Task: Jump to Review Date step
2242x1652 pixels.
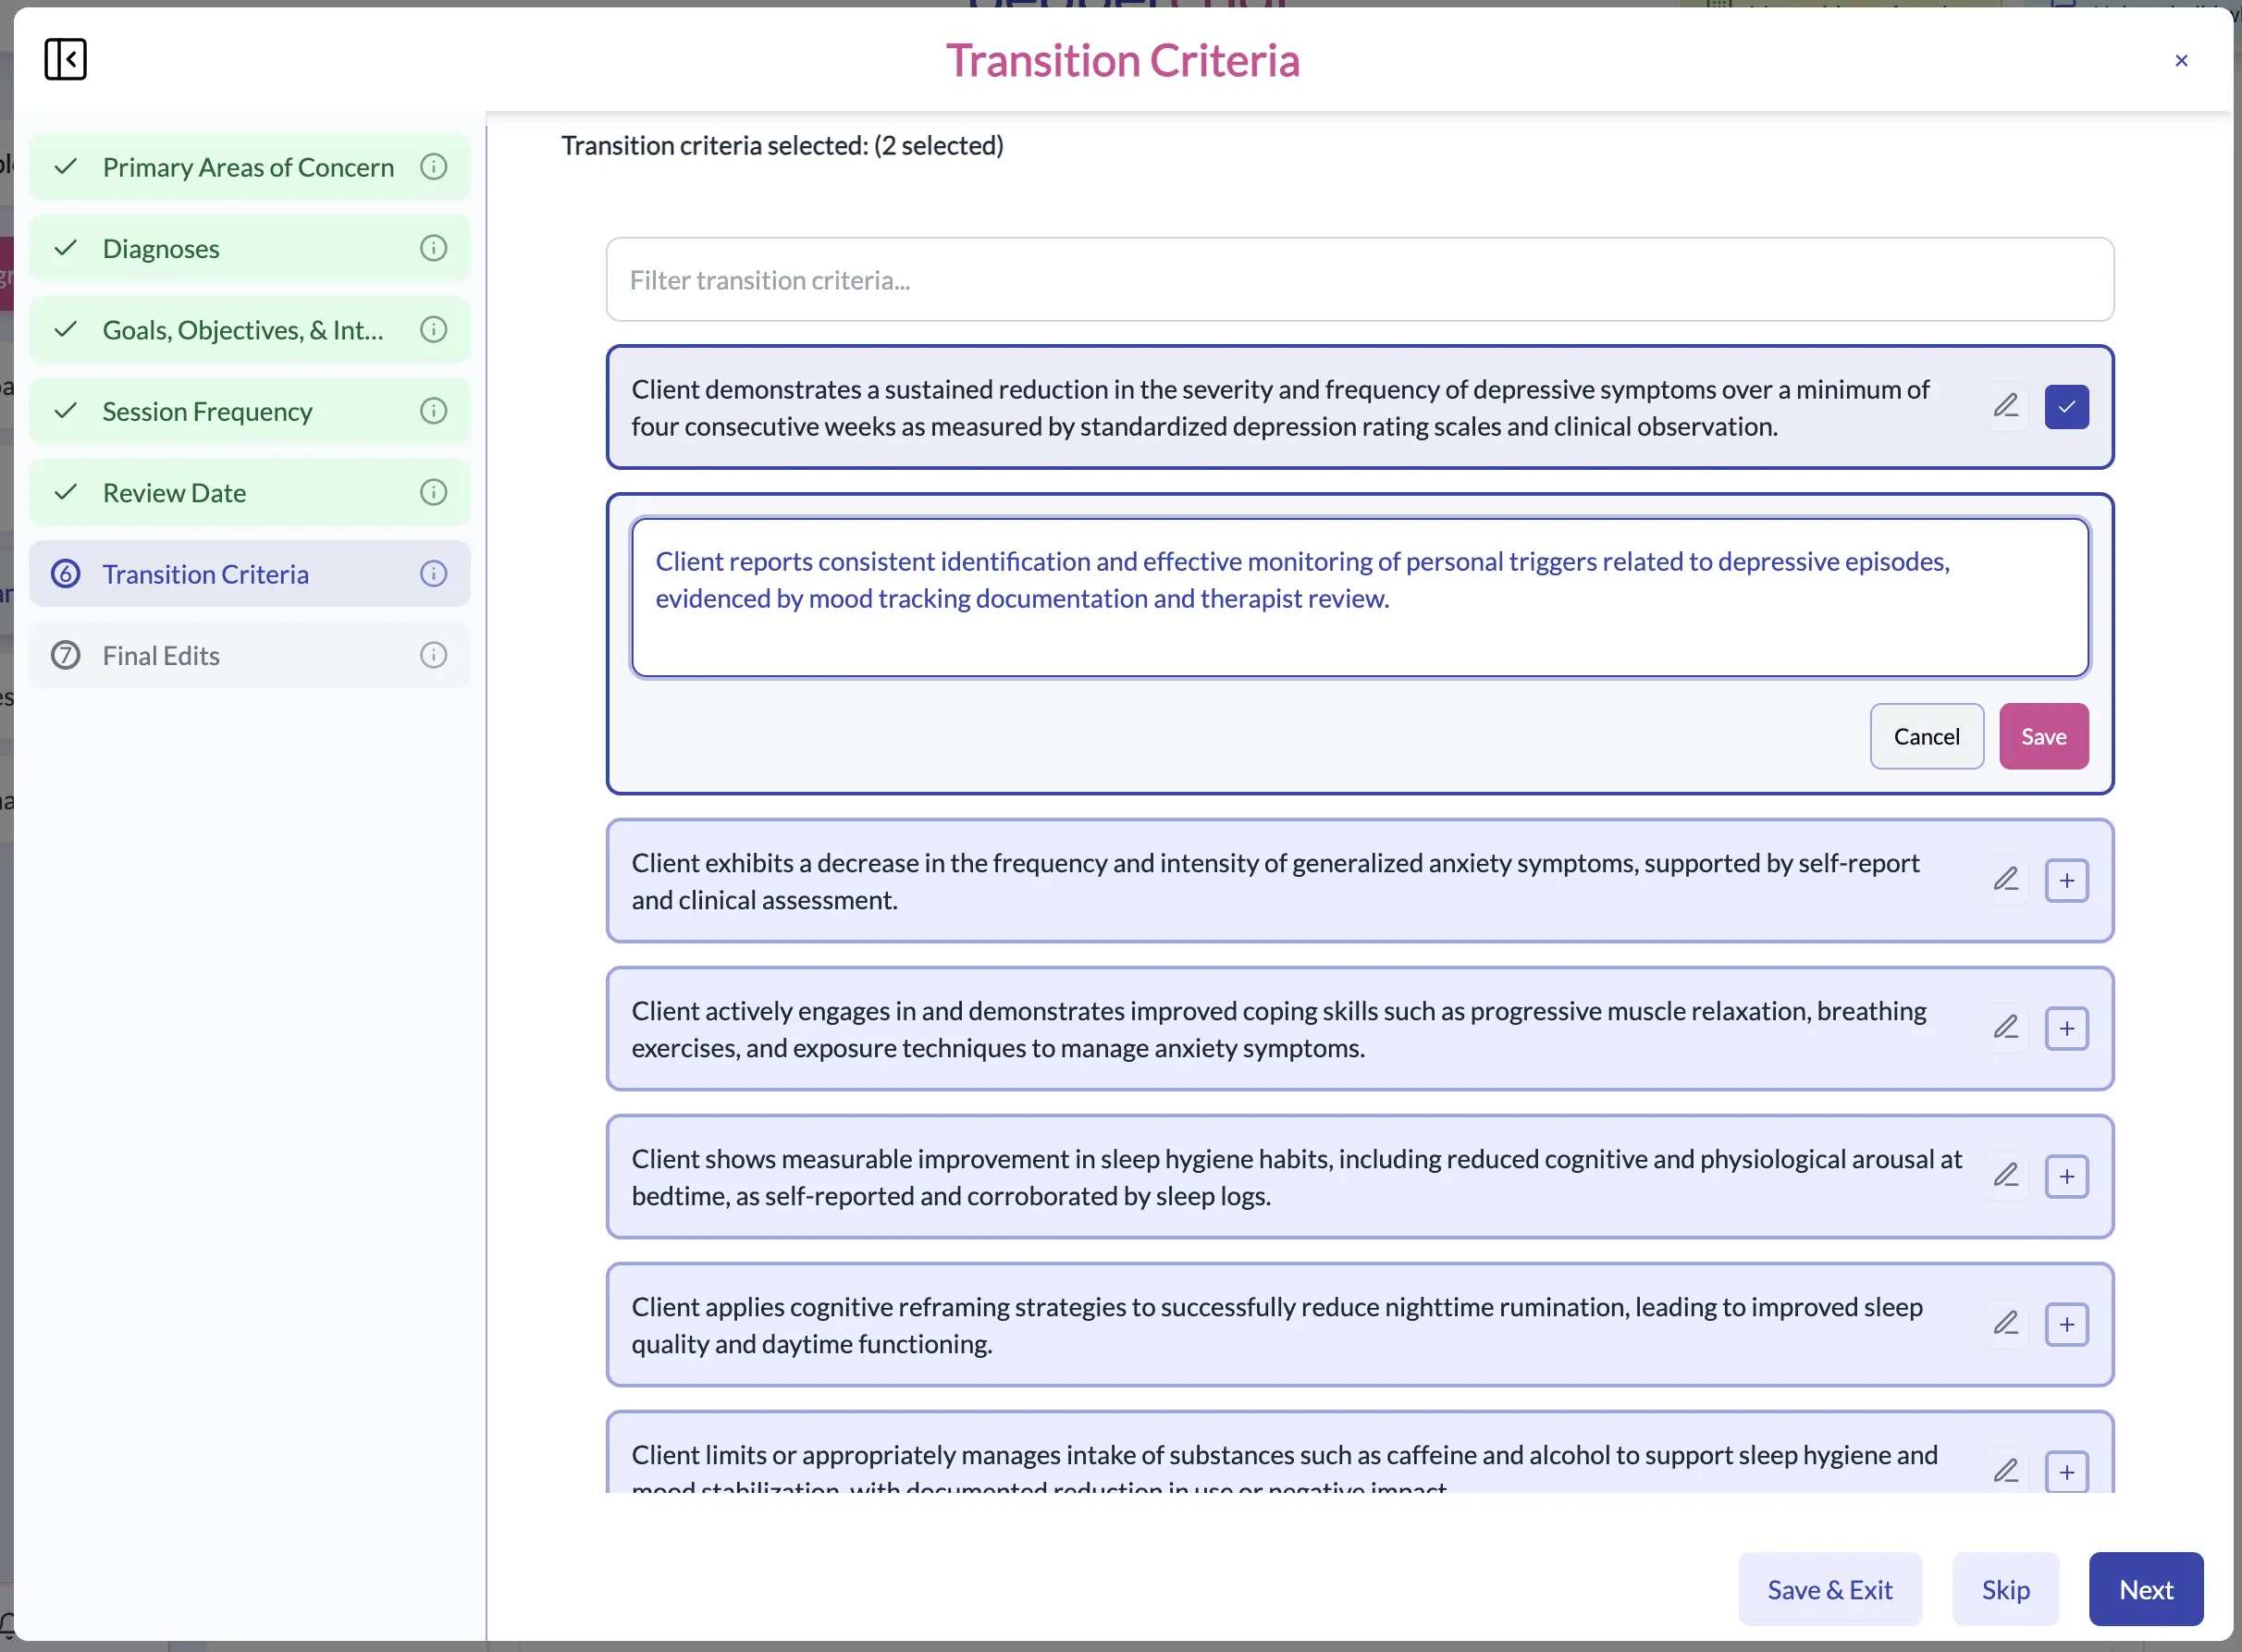Action: click(x=174, y=493)
